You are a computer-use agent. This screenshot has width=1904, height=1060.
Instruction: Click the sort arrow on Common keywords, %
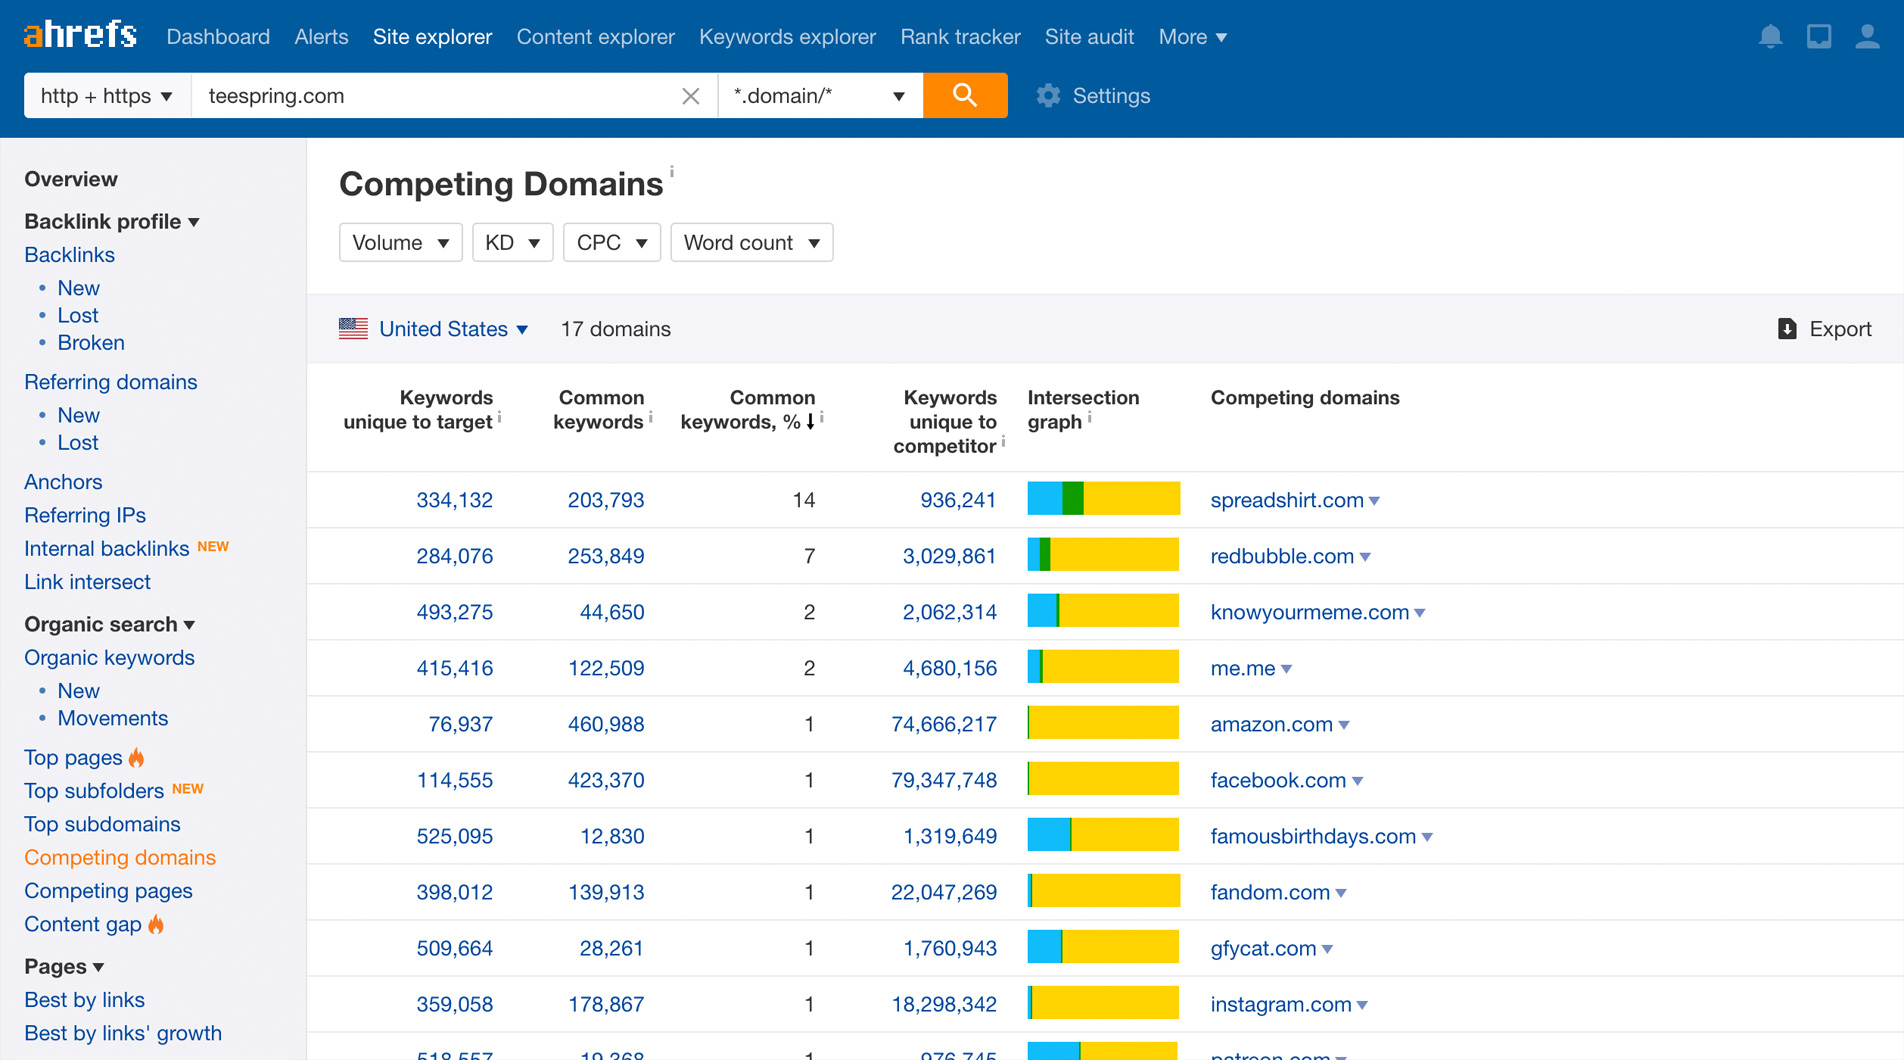(x=810, y=422)
